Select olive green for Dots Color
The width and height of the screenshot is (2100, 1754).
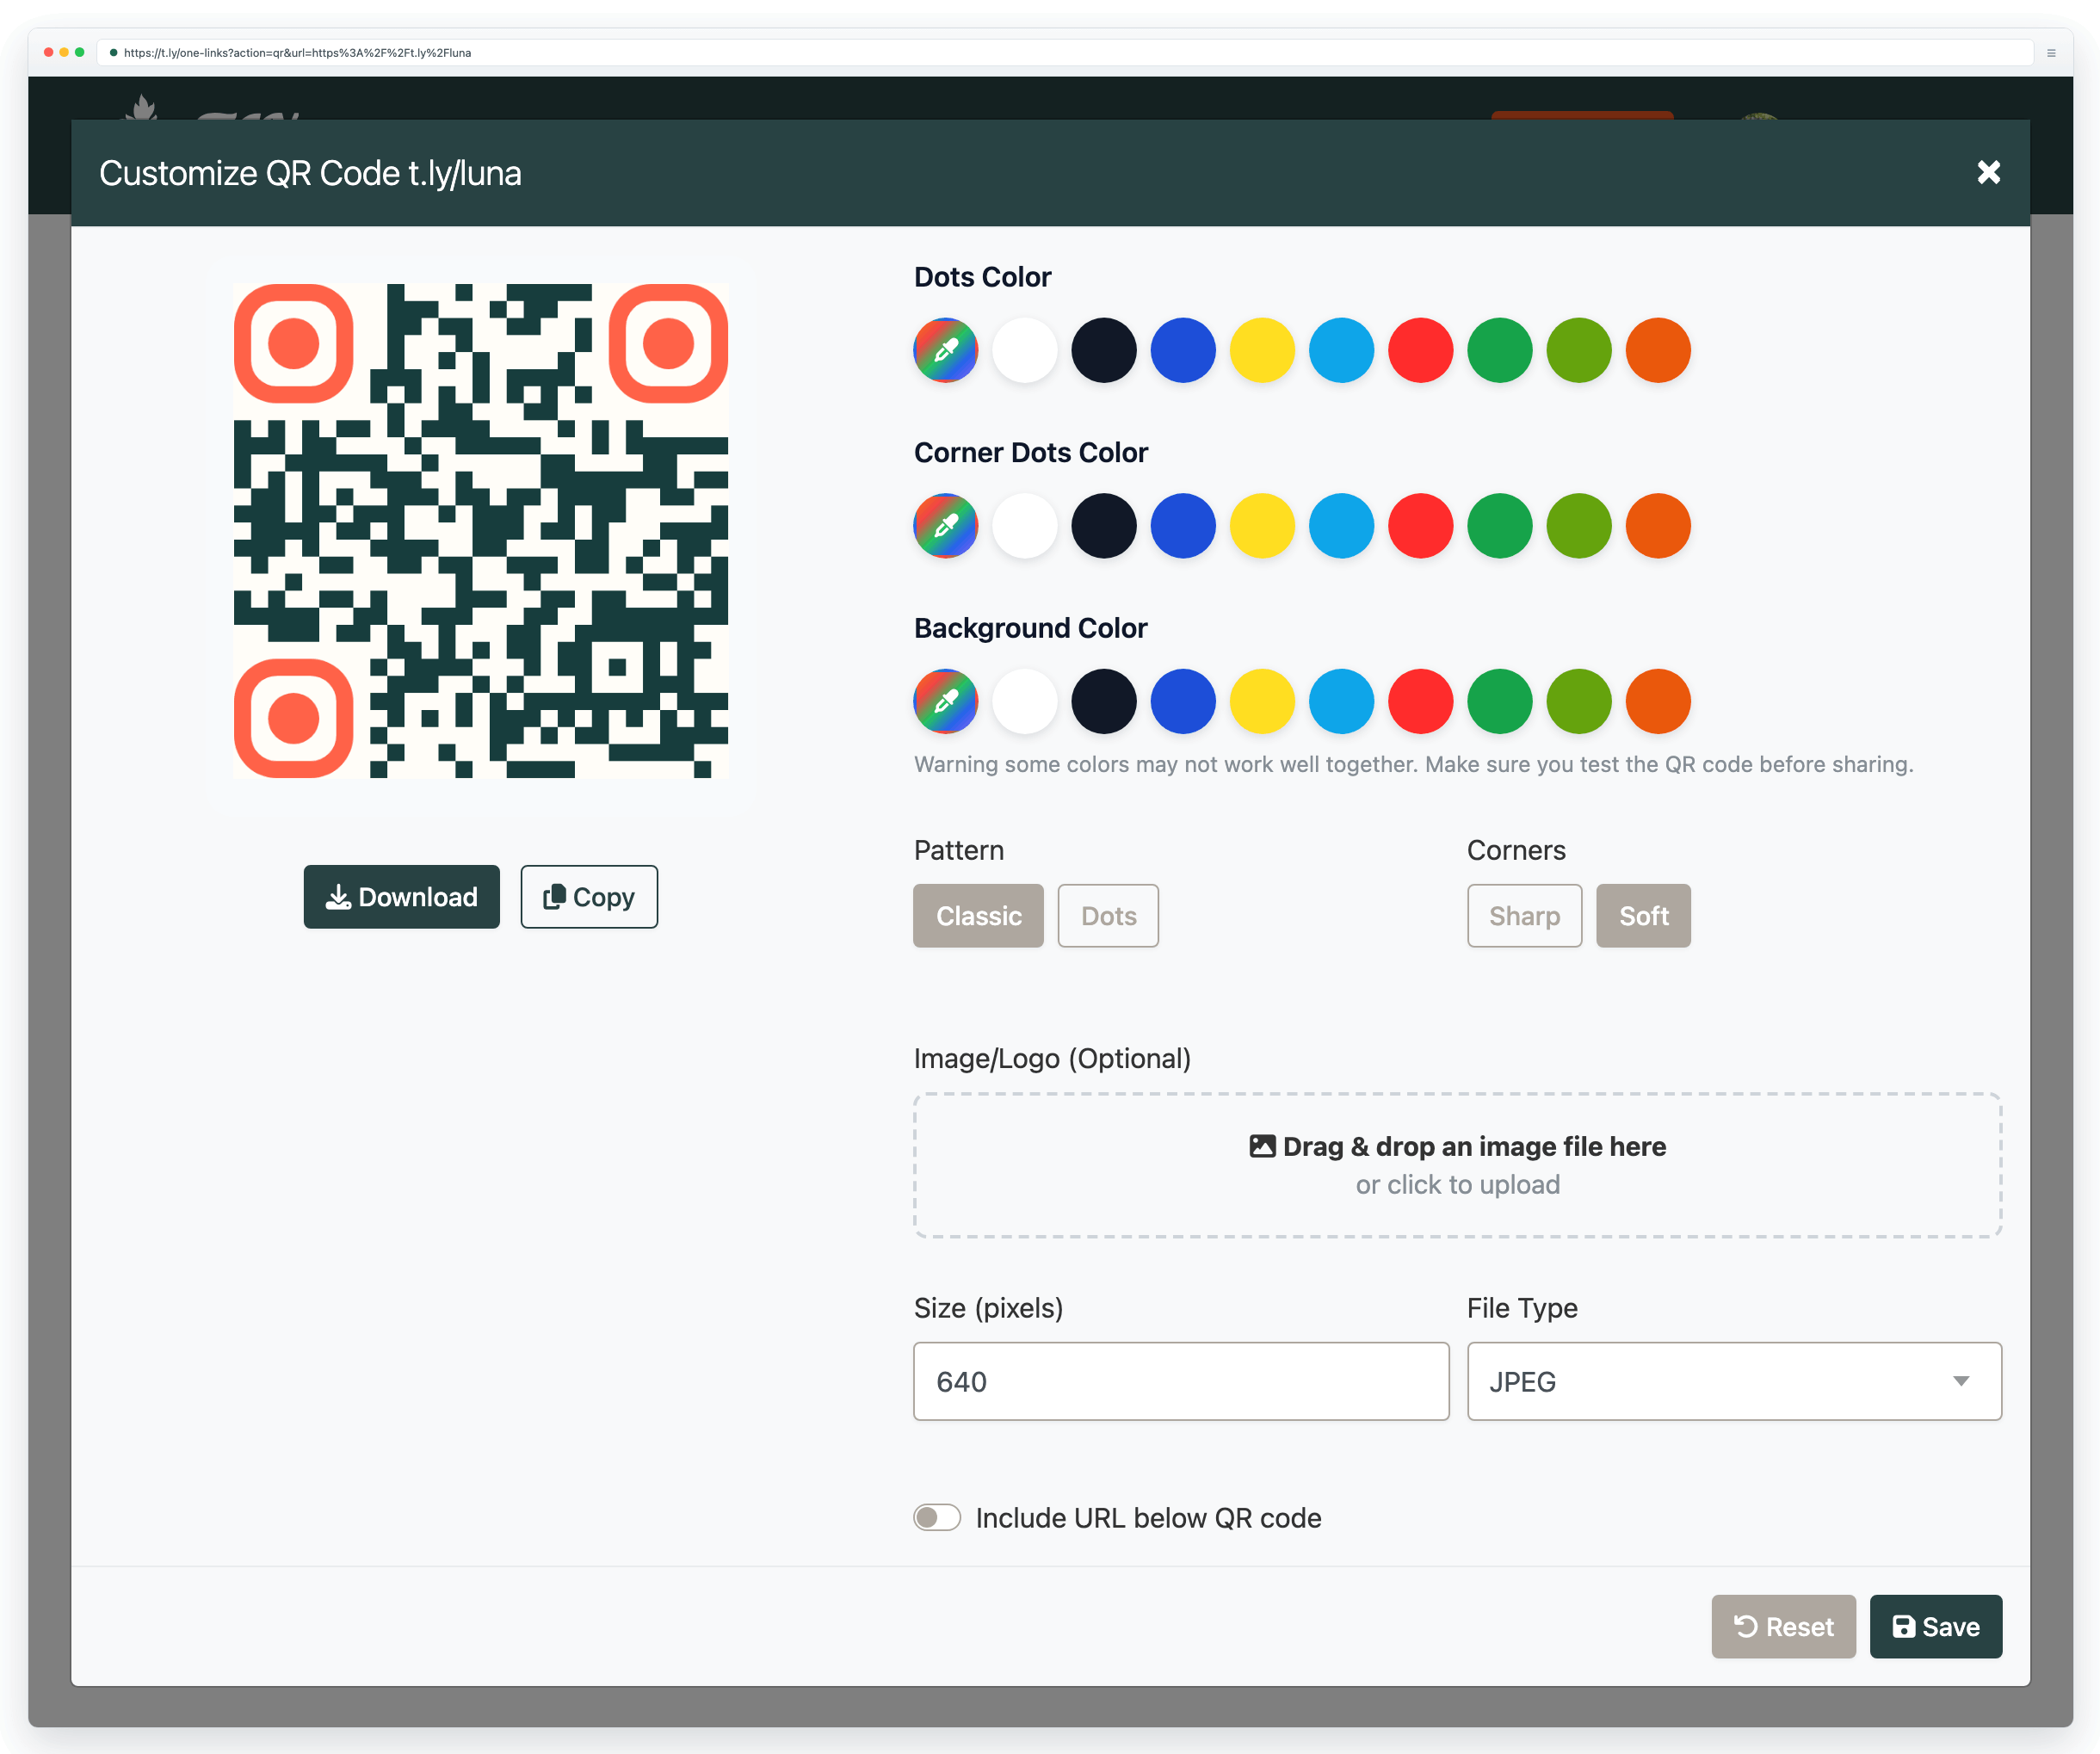coord(1579,350)
